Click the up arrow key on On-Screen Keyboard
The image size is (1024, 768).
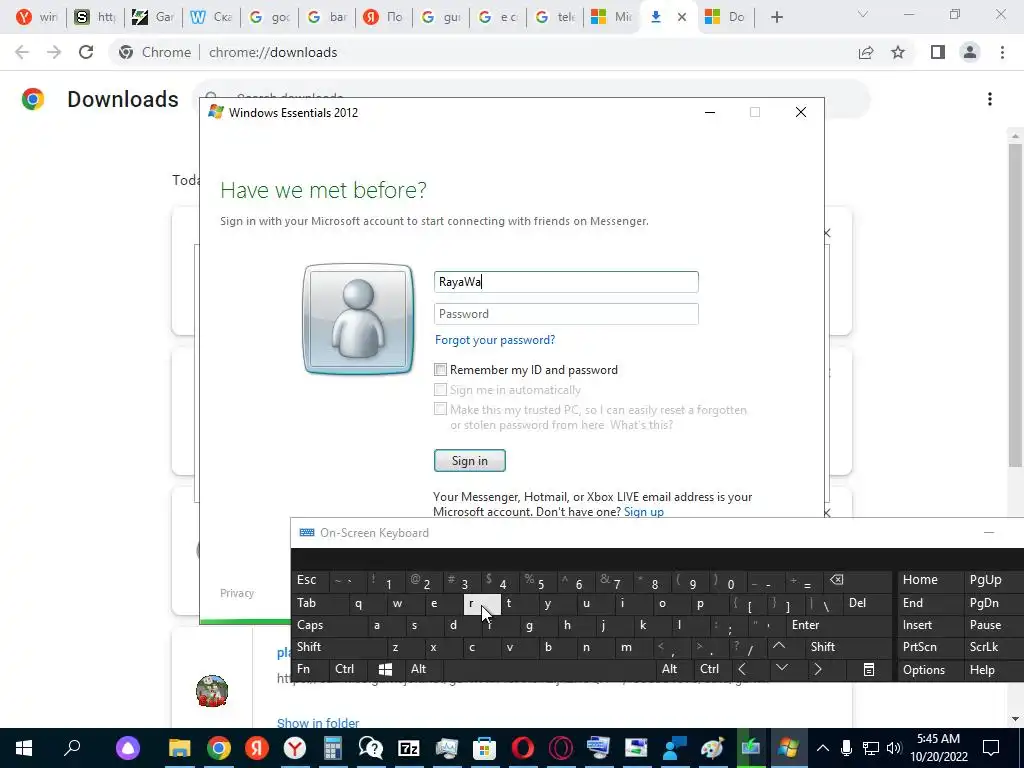click(x=778, y=646)
